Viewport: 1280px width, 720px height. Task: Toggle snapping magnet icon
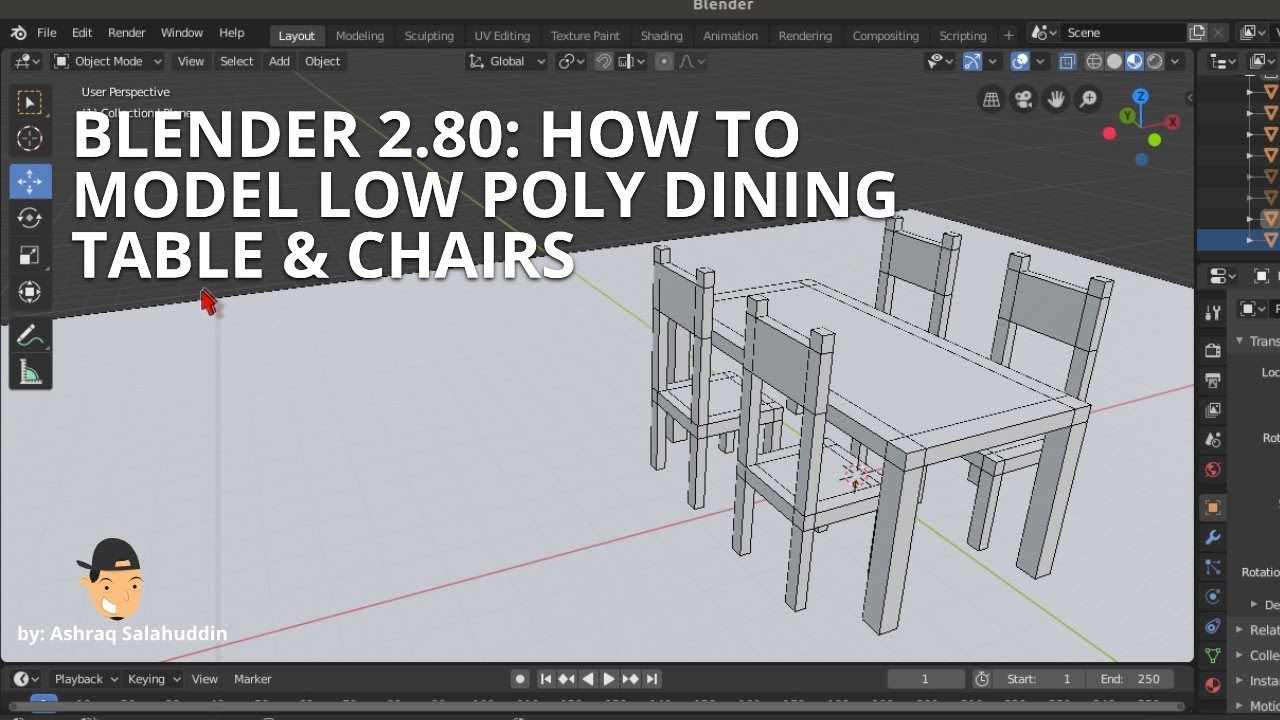pos(604,61)
